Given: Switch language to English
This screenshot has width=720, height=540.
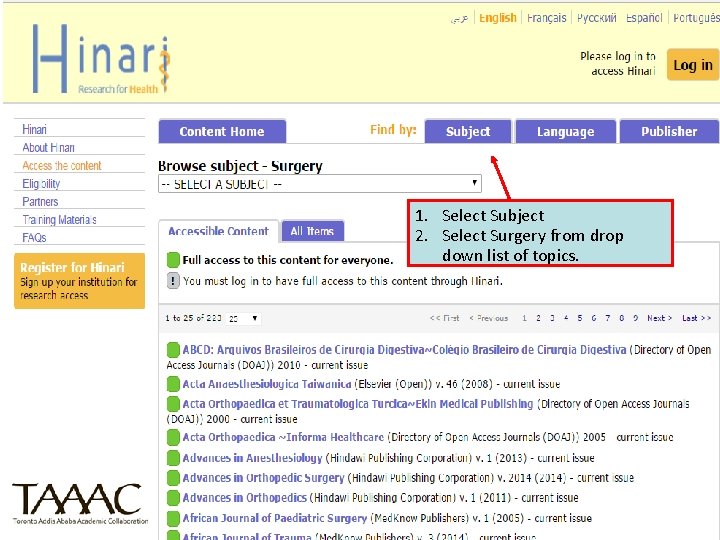Looking at the screenshot, I should coord(498,18).
